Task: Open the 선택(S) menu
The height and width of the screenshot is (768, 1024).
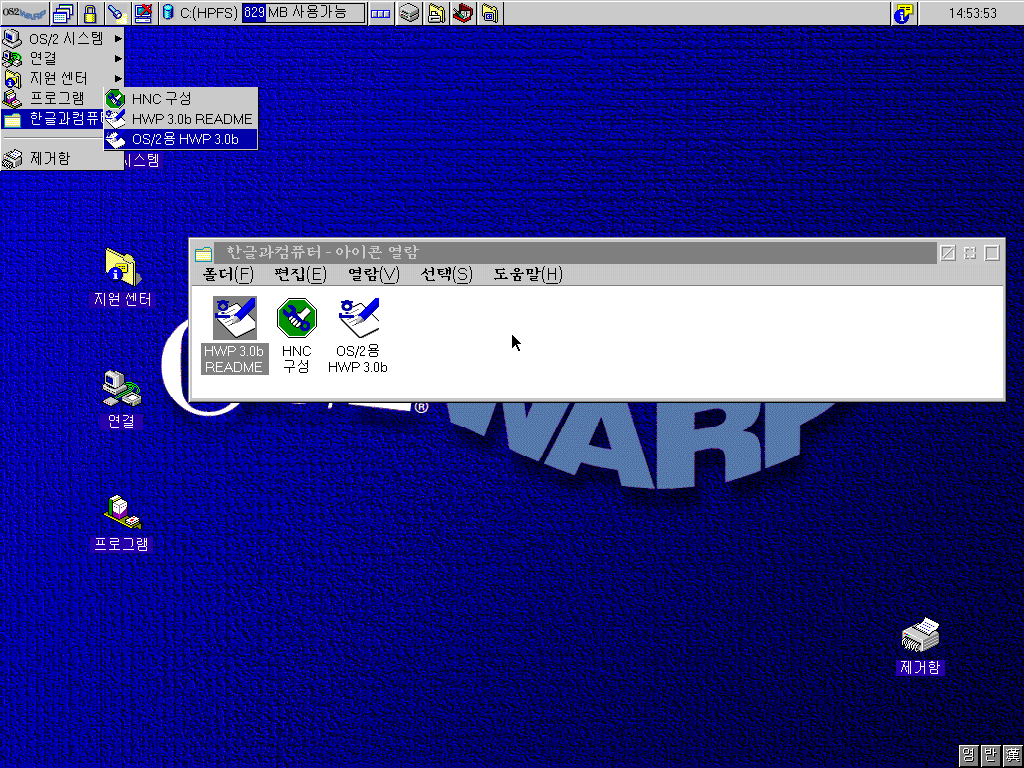Action: pyautogui.click(x=446, y=274)
